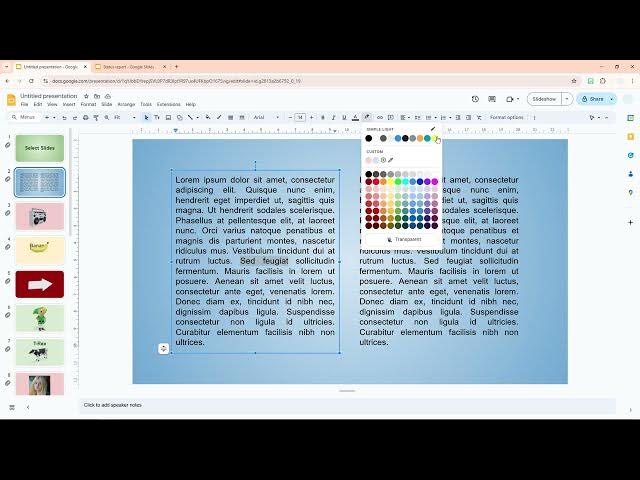The width and height of the screenshot is (640, 480).
Task: Select the Paint format tool
Action: [96, 118]
